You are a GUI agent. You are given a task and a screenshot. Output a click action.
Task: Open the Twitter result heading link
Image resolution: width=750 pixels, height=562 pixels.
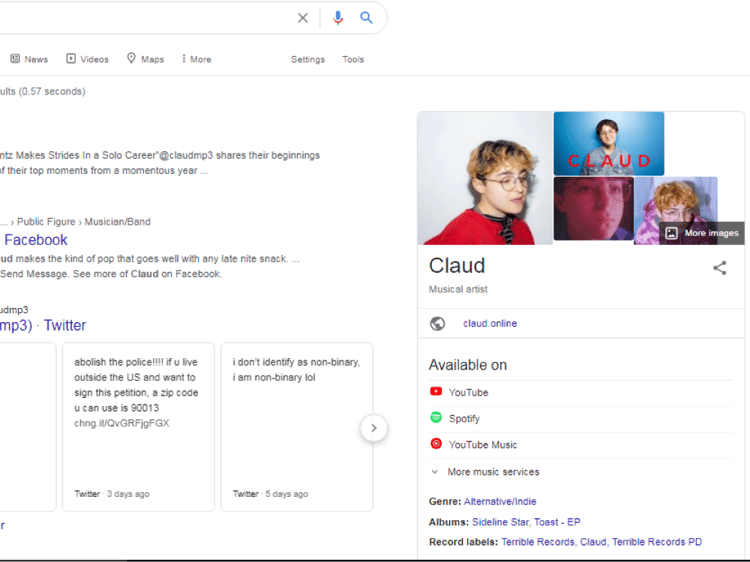43,325
